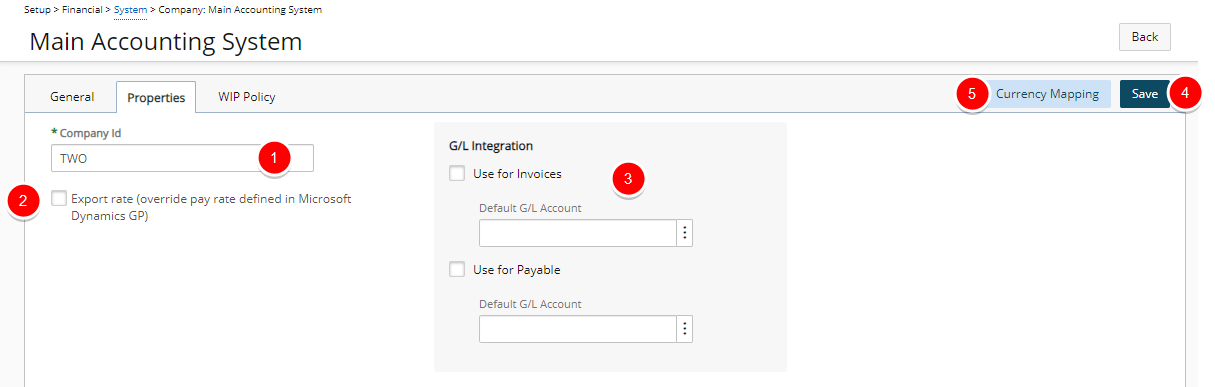Click the Payable Default G/L Account field
This screenshot has height=387, width=1215.
pyautogui.click(x=578, y=329)
